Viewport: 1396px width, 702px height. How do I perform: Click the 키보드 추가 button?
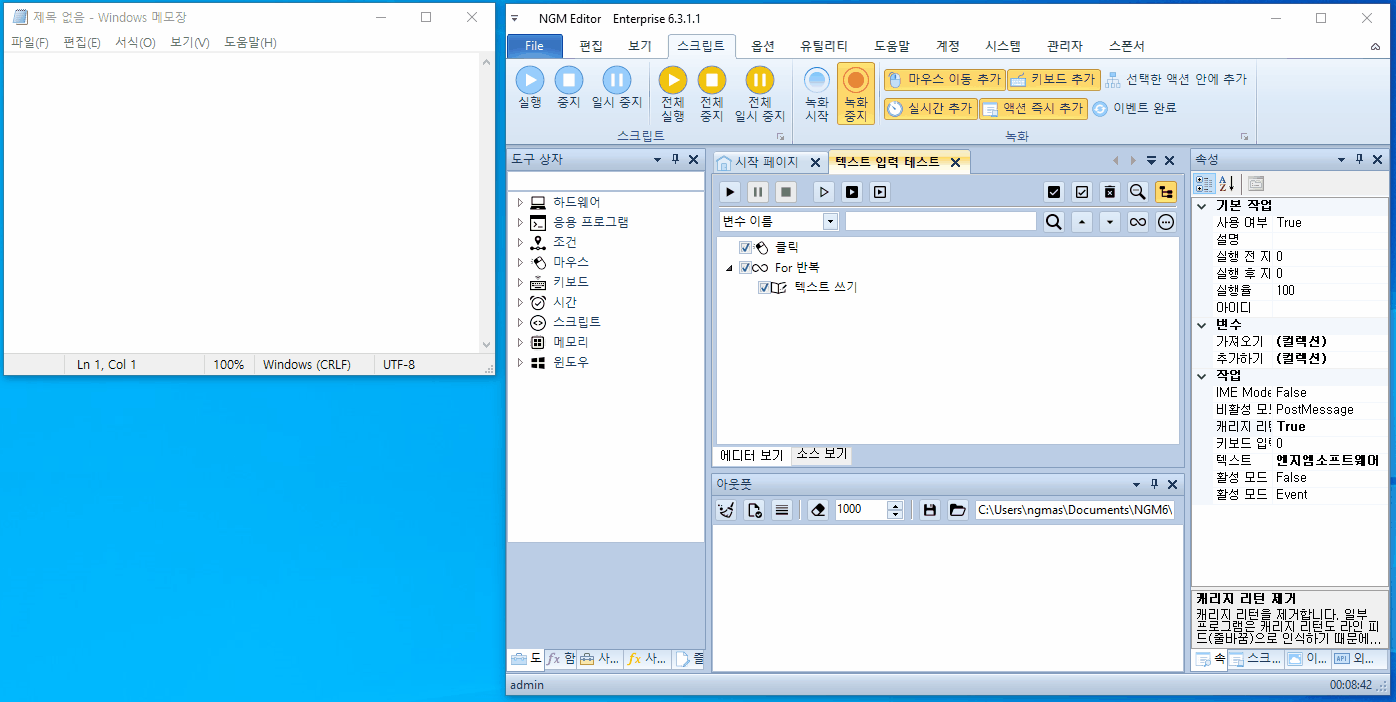[x=1053, y=79]
